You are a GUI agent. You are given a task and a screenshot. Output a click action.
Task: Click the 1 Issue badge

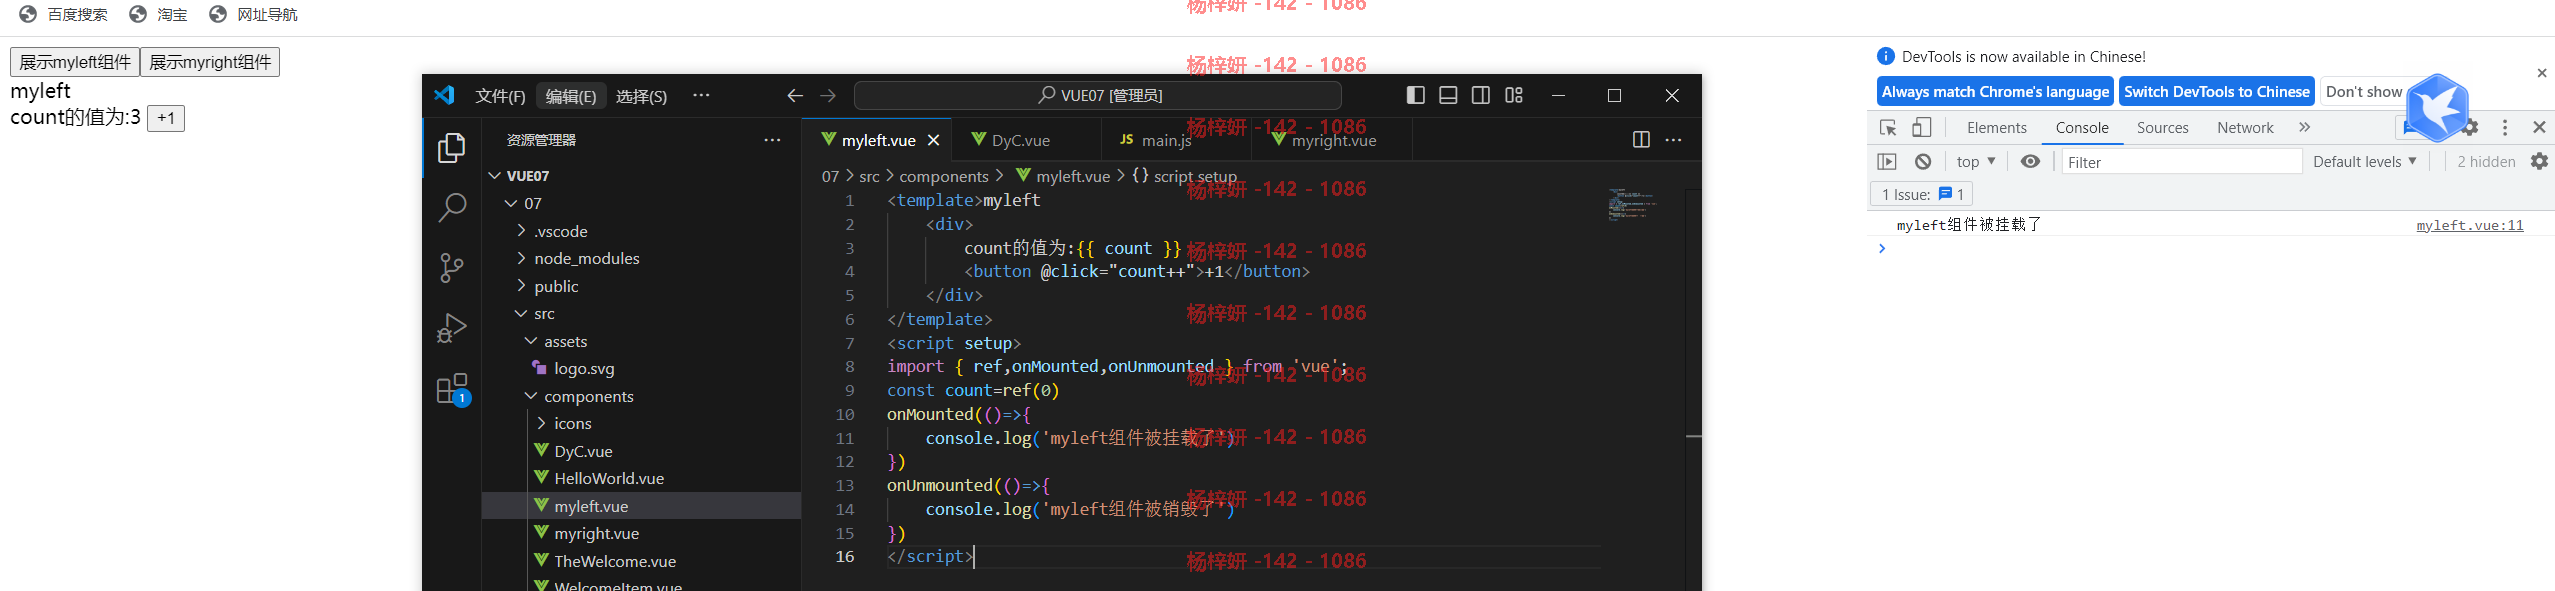pos(1921,194)
